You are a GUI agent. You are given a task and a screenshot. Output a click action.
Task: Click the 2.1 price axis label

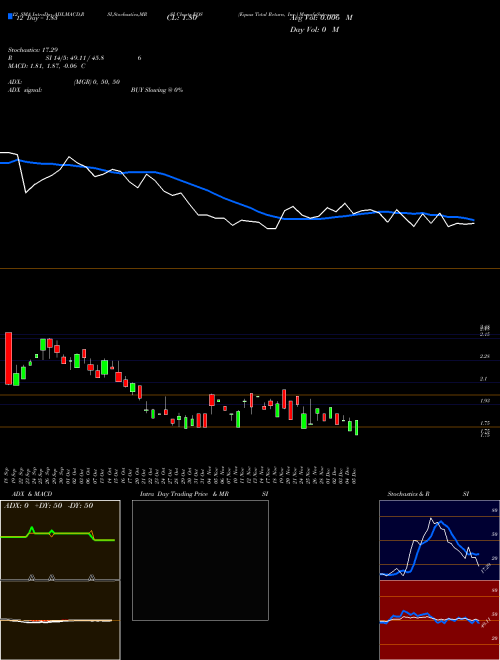click(484, 379)
